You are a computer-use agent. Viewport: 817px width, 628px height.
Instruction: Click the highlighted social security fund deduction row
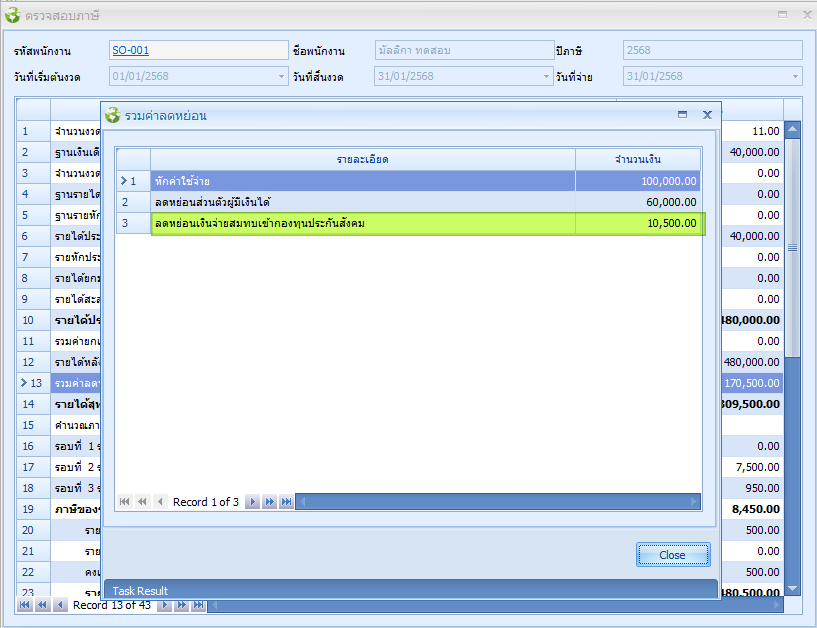pos(362,223)
